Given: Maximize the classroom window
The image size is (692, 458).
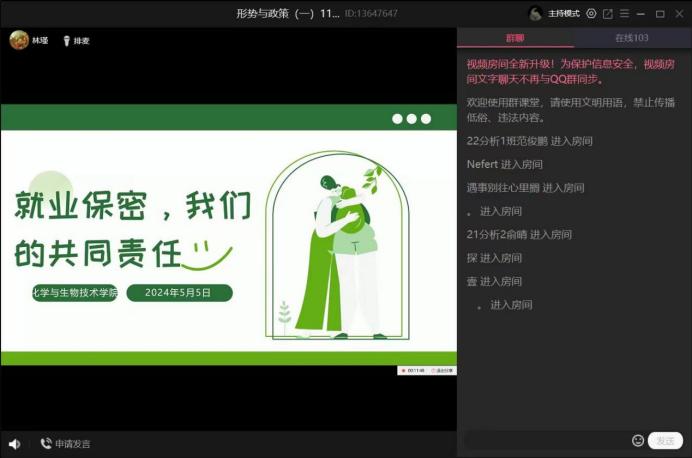Looking at the screenshot, I should pyautogui.click(x=659, y=14).
